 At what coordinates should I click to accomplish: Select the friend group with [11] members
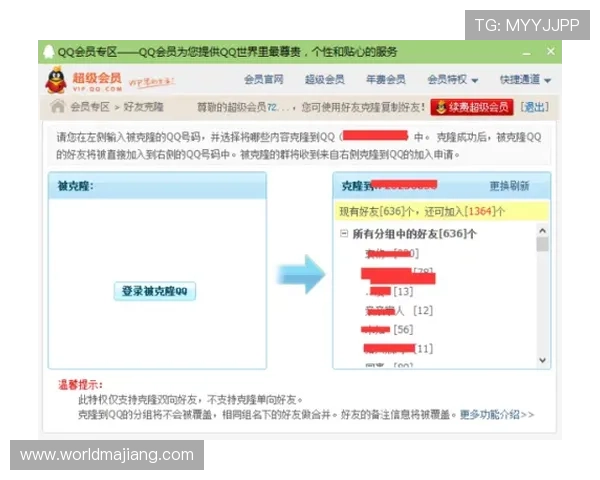pyautogui.click(x=398, y=348)
